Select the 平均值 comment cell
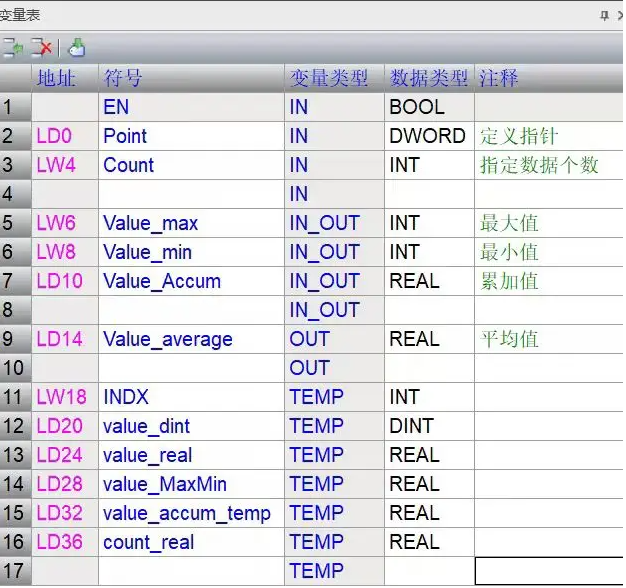Image resolution: width=626 pixels, height=588 pixels. (549, 339)
